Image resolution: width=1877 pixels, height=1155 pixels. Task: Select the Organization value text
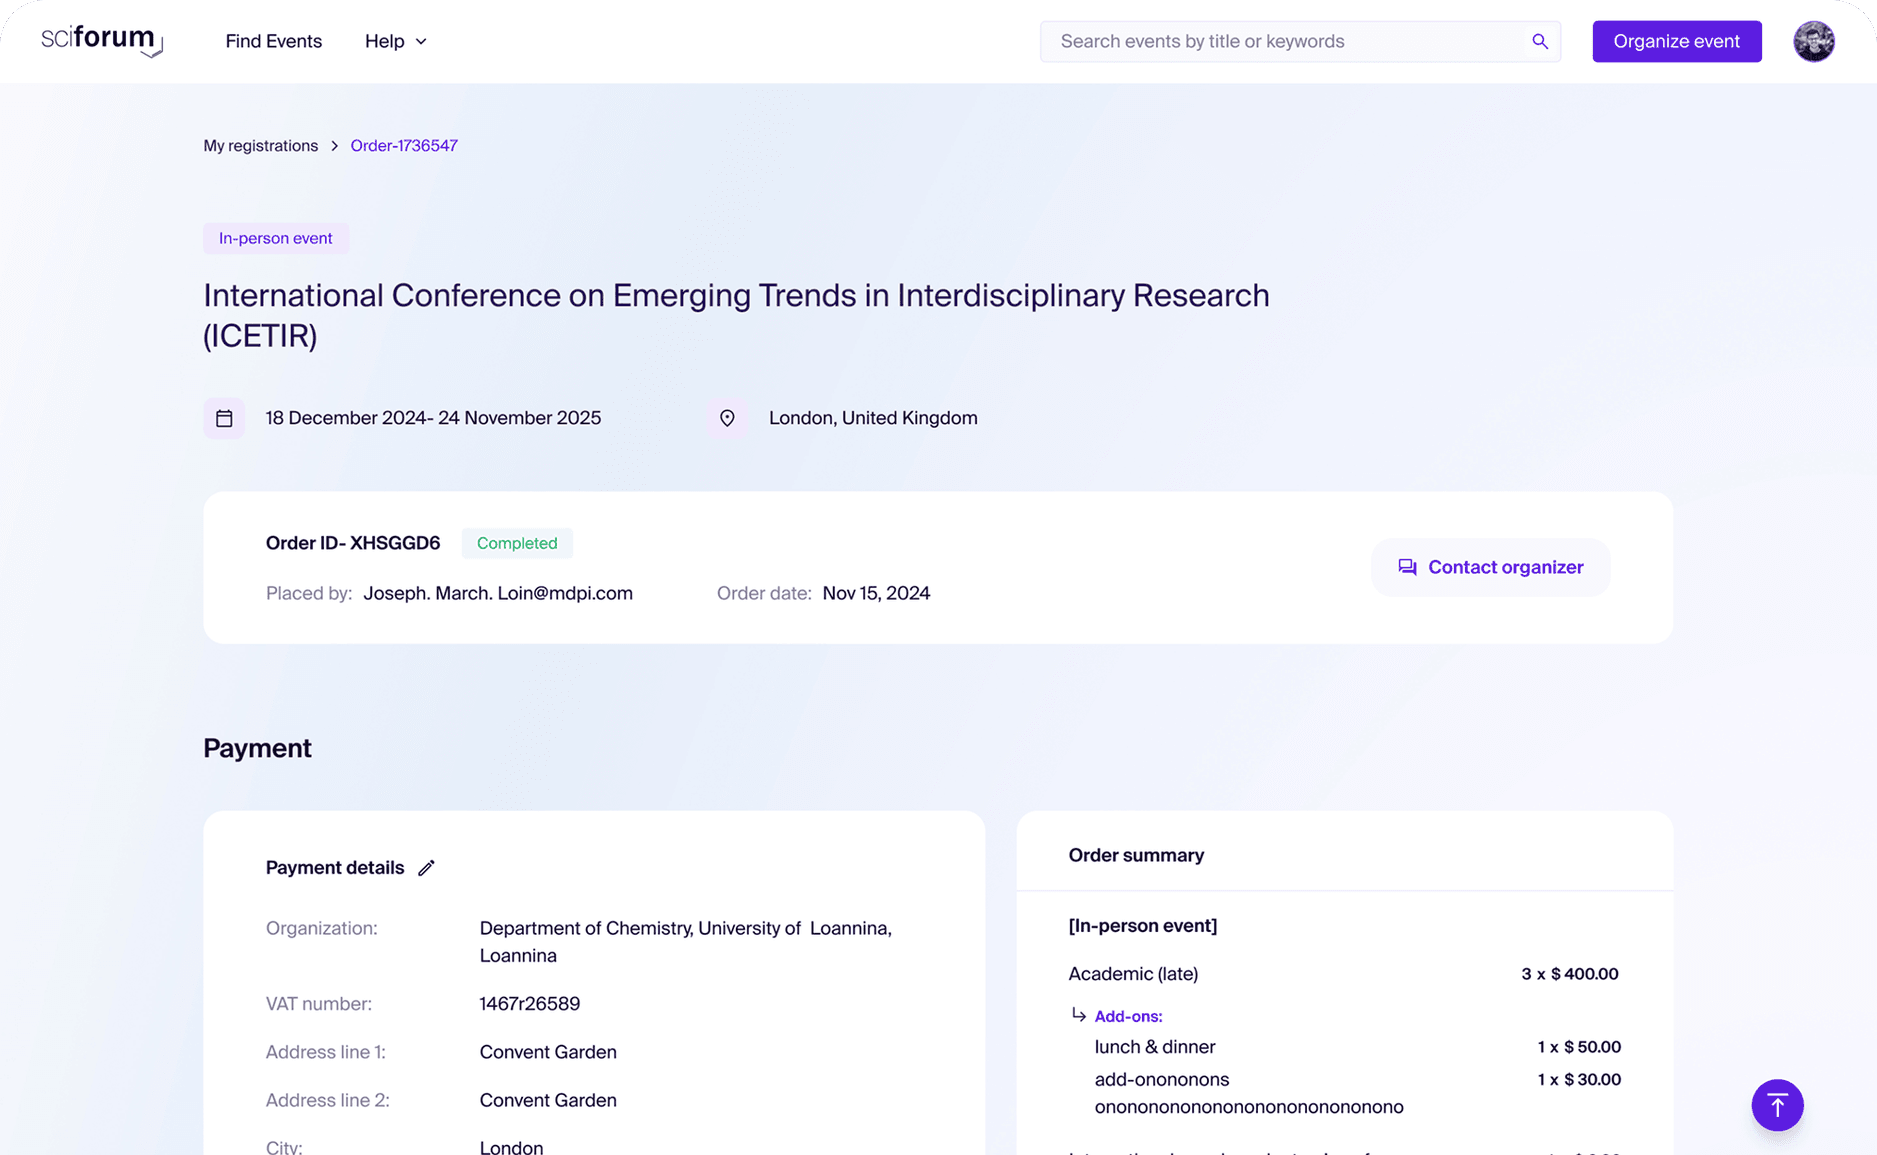(685, 942)
